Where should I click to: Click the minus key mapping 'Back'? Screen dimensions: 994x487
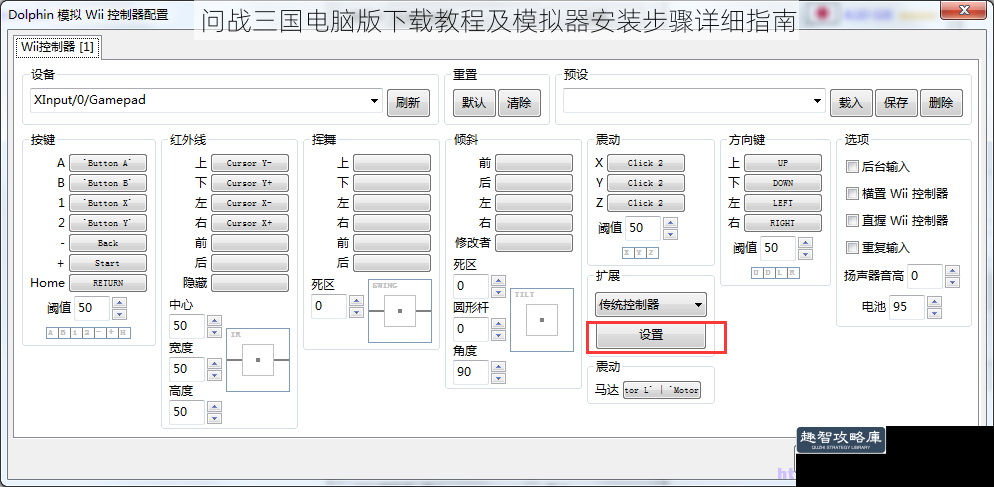(x=108, y=243)
